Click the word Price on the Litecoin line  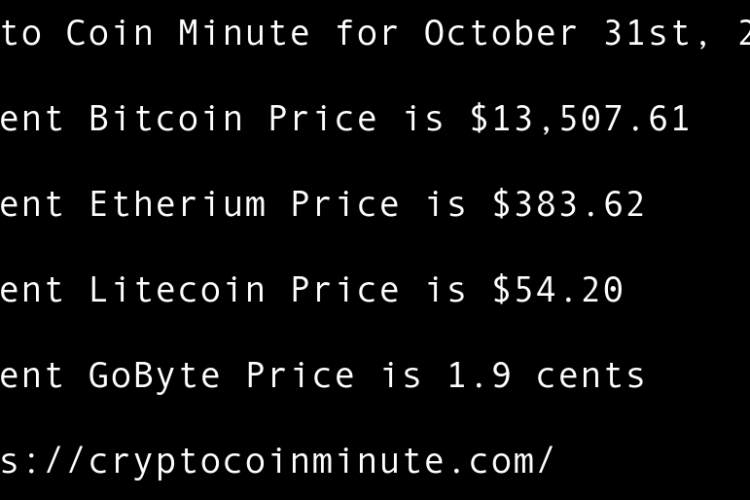pos(345,291)
